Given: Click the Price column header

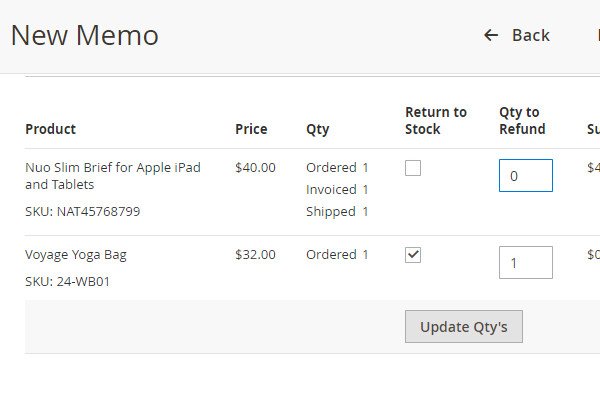Looking at the screenshot, I should [x=251, y=129].
